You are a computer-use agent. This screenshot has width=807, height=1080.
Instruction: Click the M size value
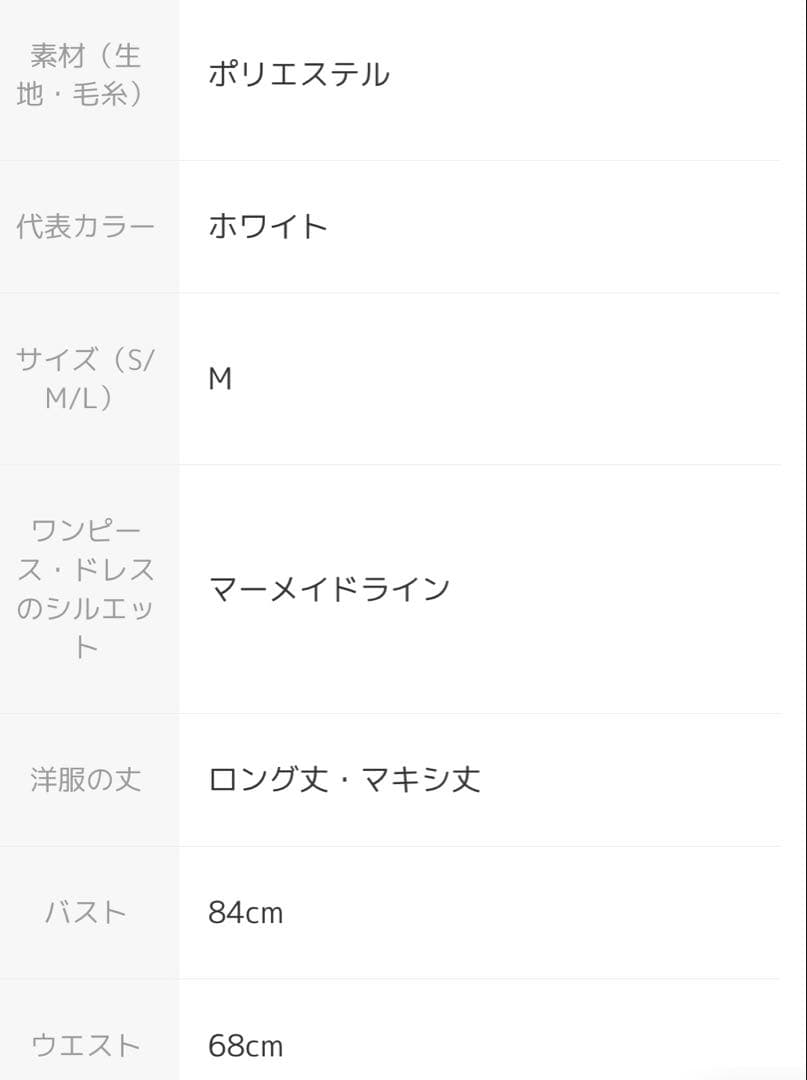220,379
